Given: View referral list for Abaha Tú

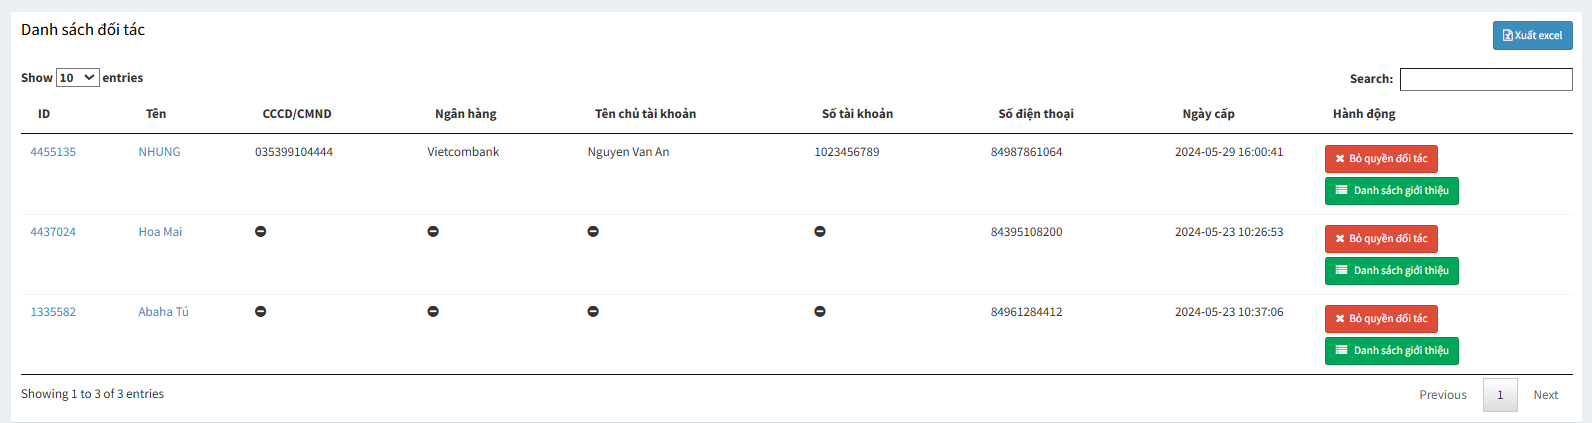Looking at the screenshot, I should tap(1391, 351).
